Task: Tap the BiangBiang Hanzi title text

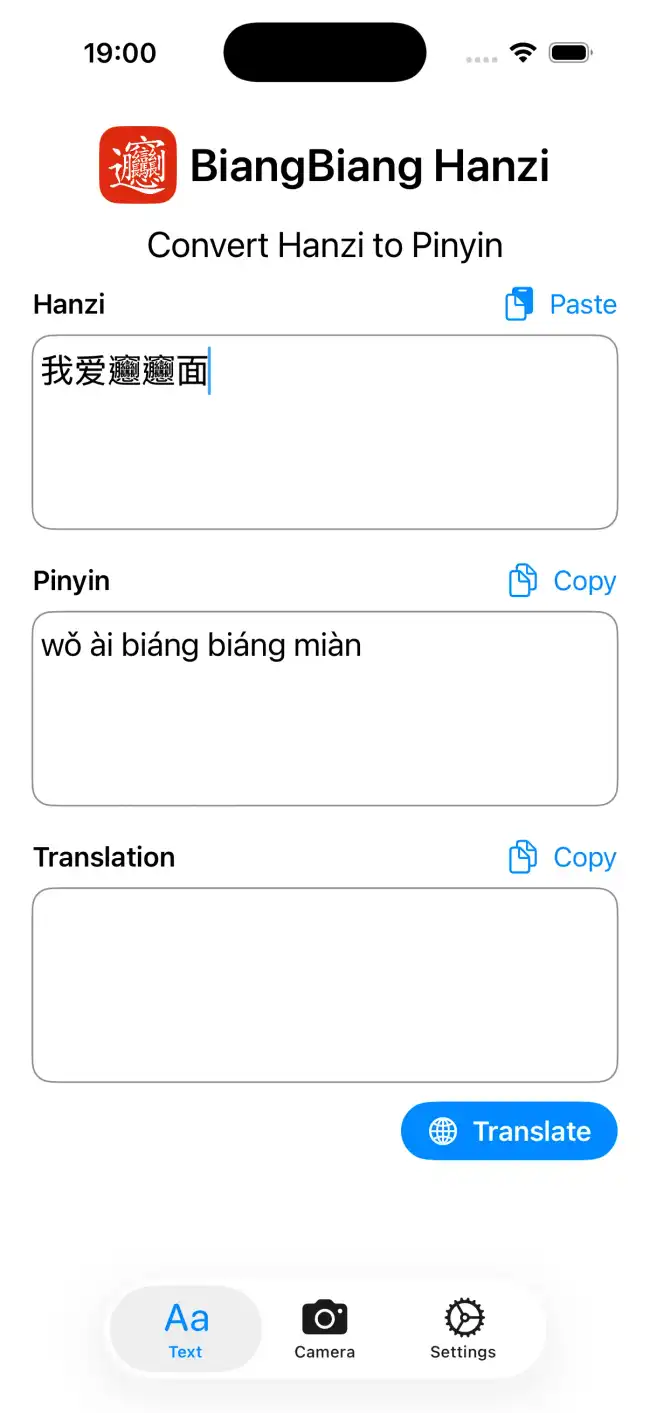Action: pos(369,166)
